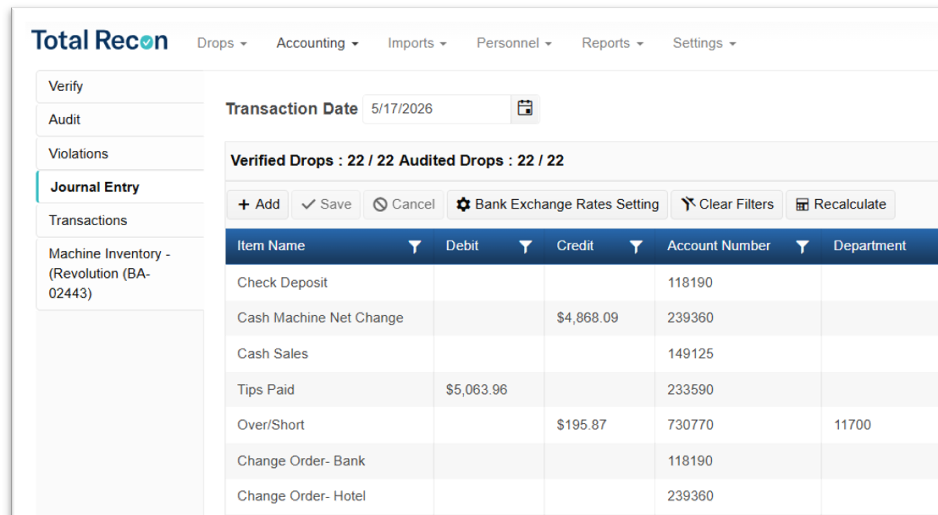Expand the Reports menu
This screenshot has height=515, width=938.
[x=612, y=43]
